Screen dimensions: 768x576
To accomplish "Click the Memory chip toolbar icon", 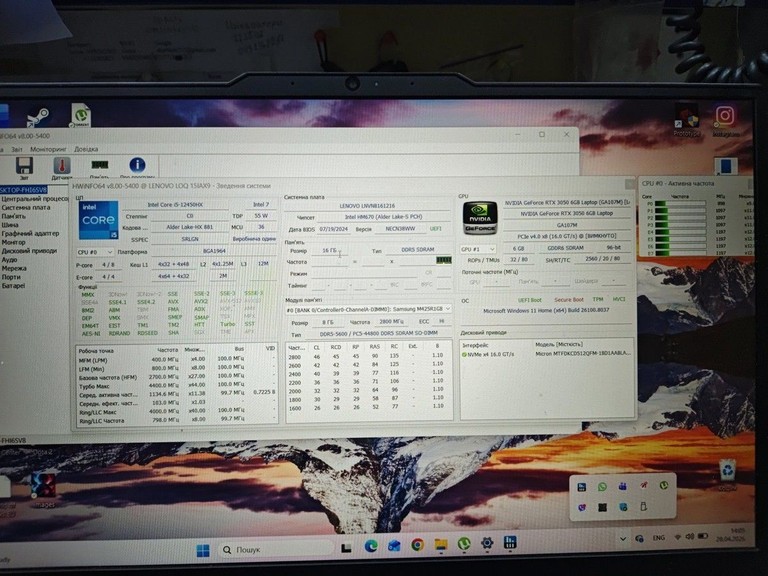I will tap(100, 165).
